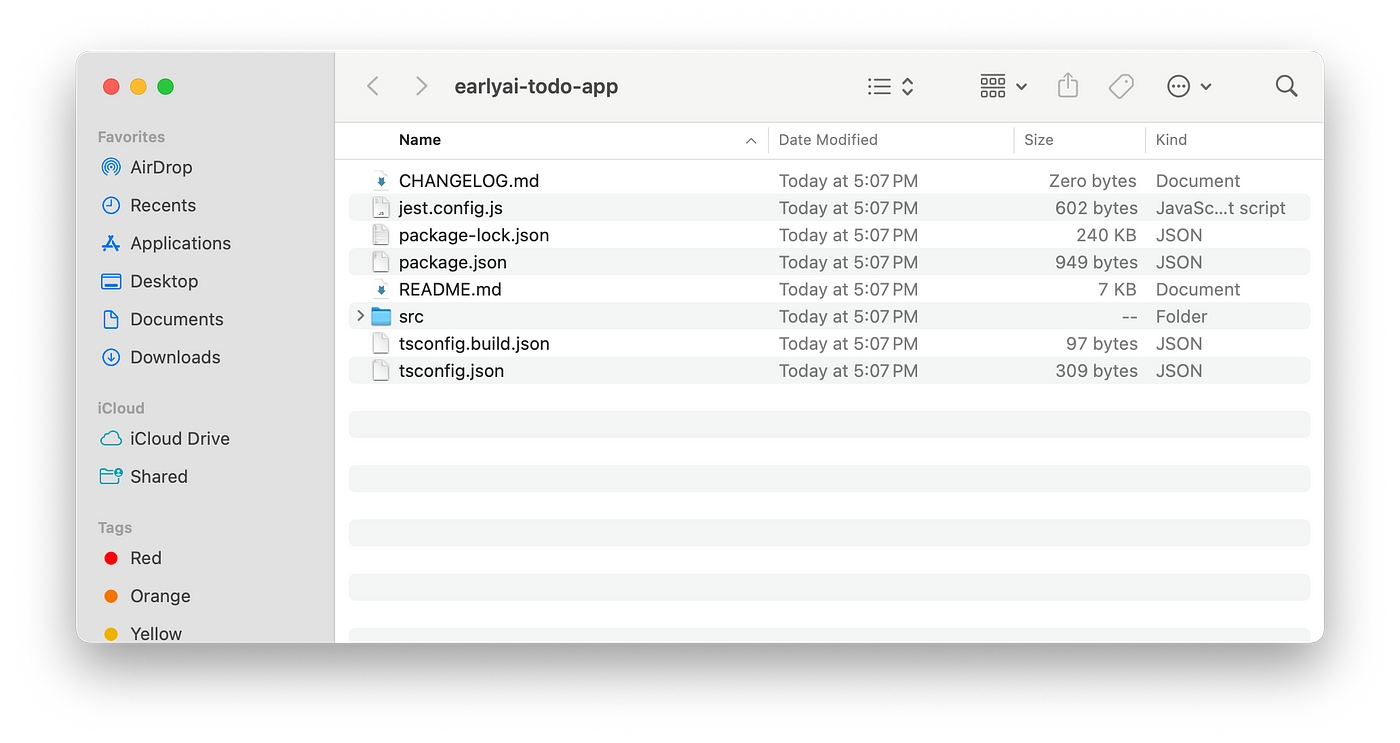Go forward with the right chevron button
Image resolution: width=1400 pixels, height=743 pixels.
(x=421, y=87)
